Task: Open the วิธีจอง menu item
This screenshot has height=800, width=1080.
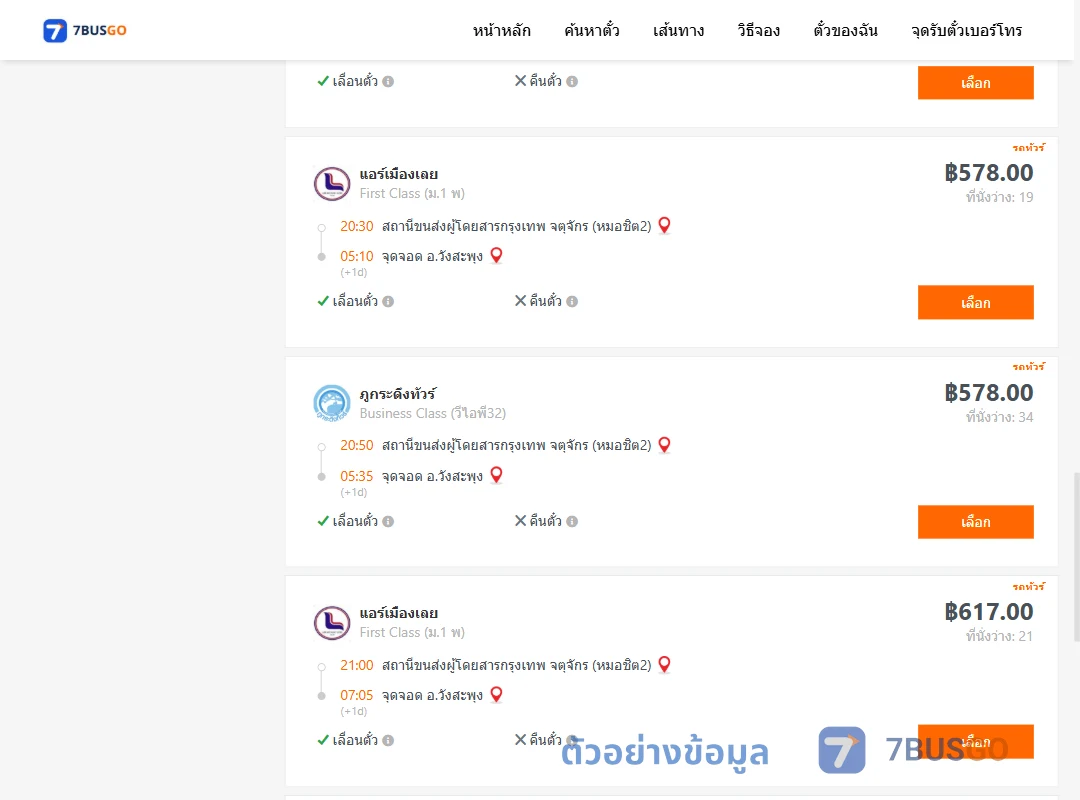Action: (x=758, y=30)
